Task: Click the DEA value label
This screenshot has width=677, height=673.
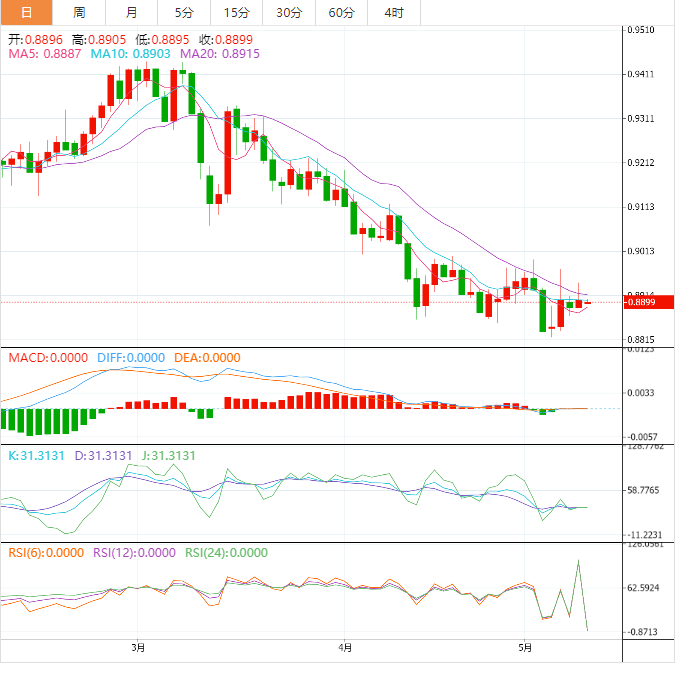Action: click(206, 357)
